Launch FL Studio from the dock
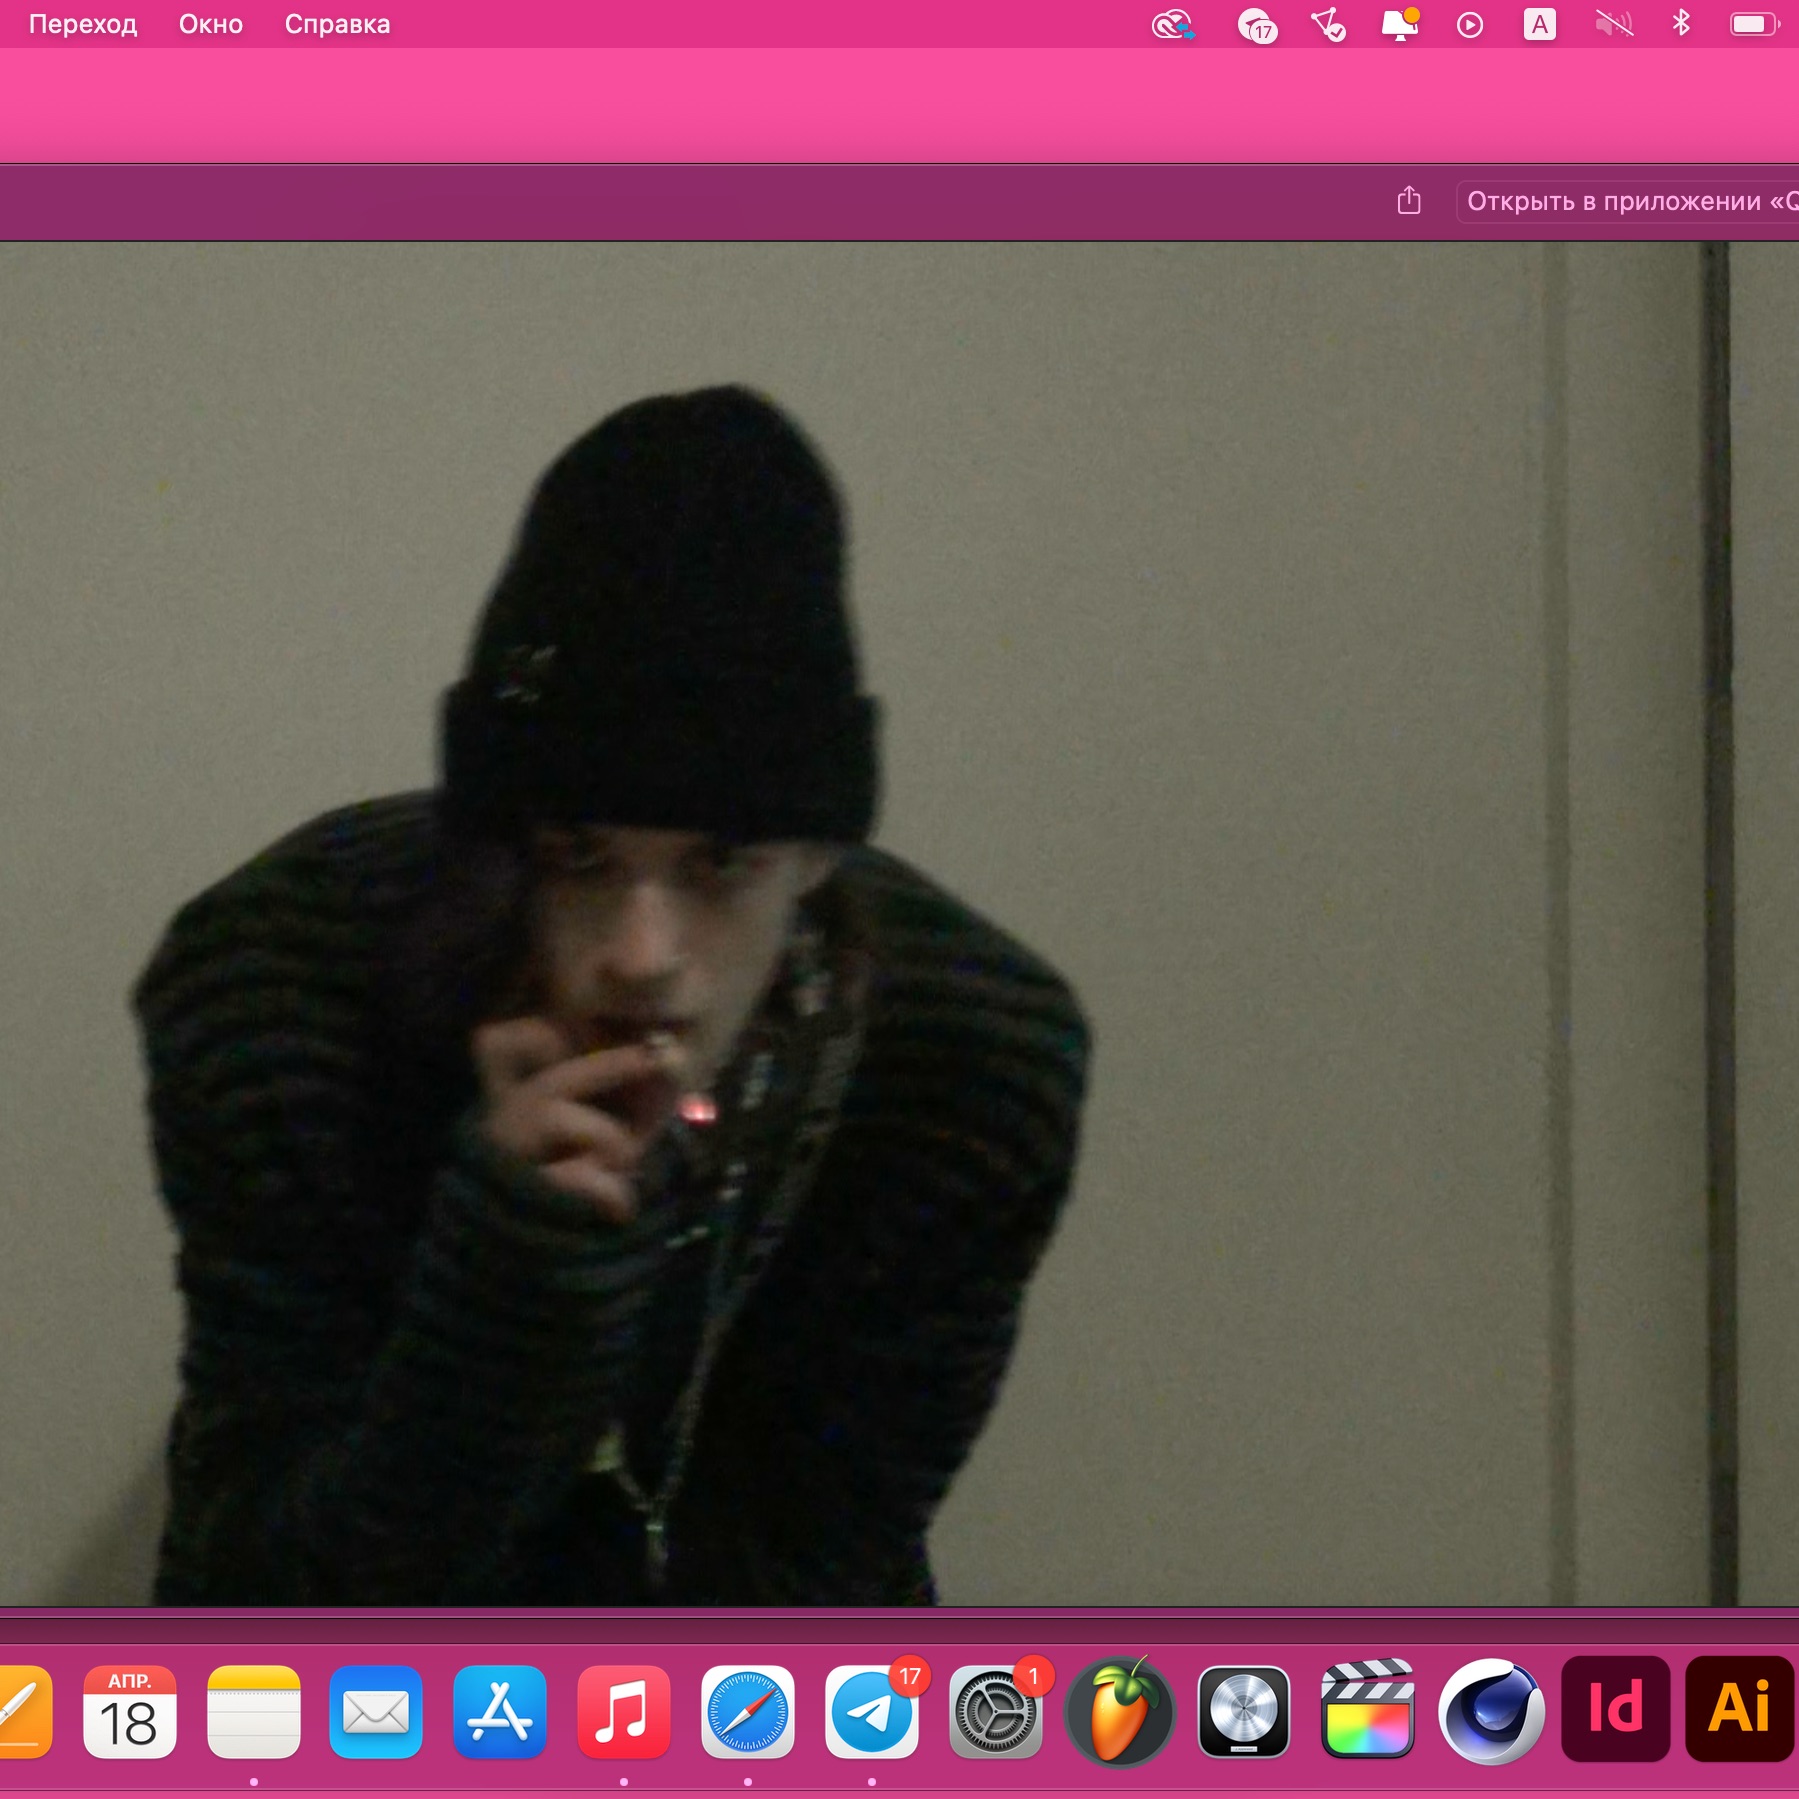Screen dimensions: 1799x1799 [1120, 1711]
